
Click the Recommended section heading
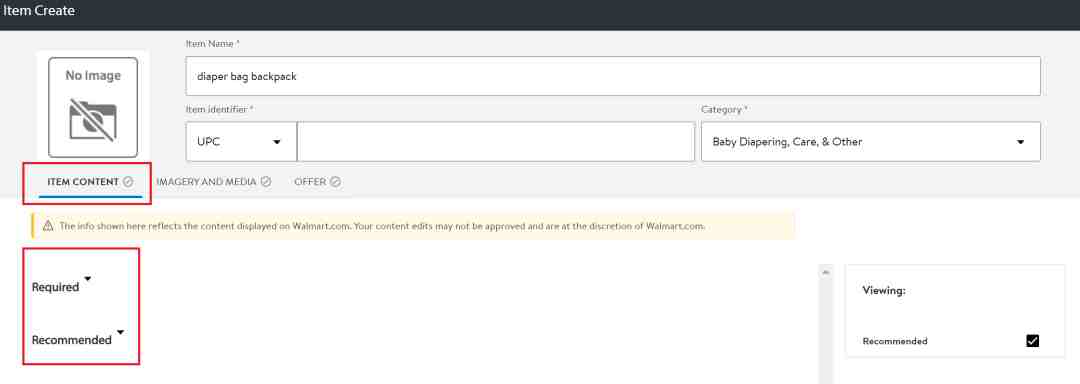(x=72, y=340)
